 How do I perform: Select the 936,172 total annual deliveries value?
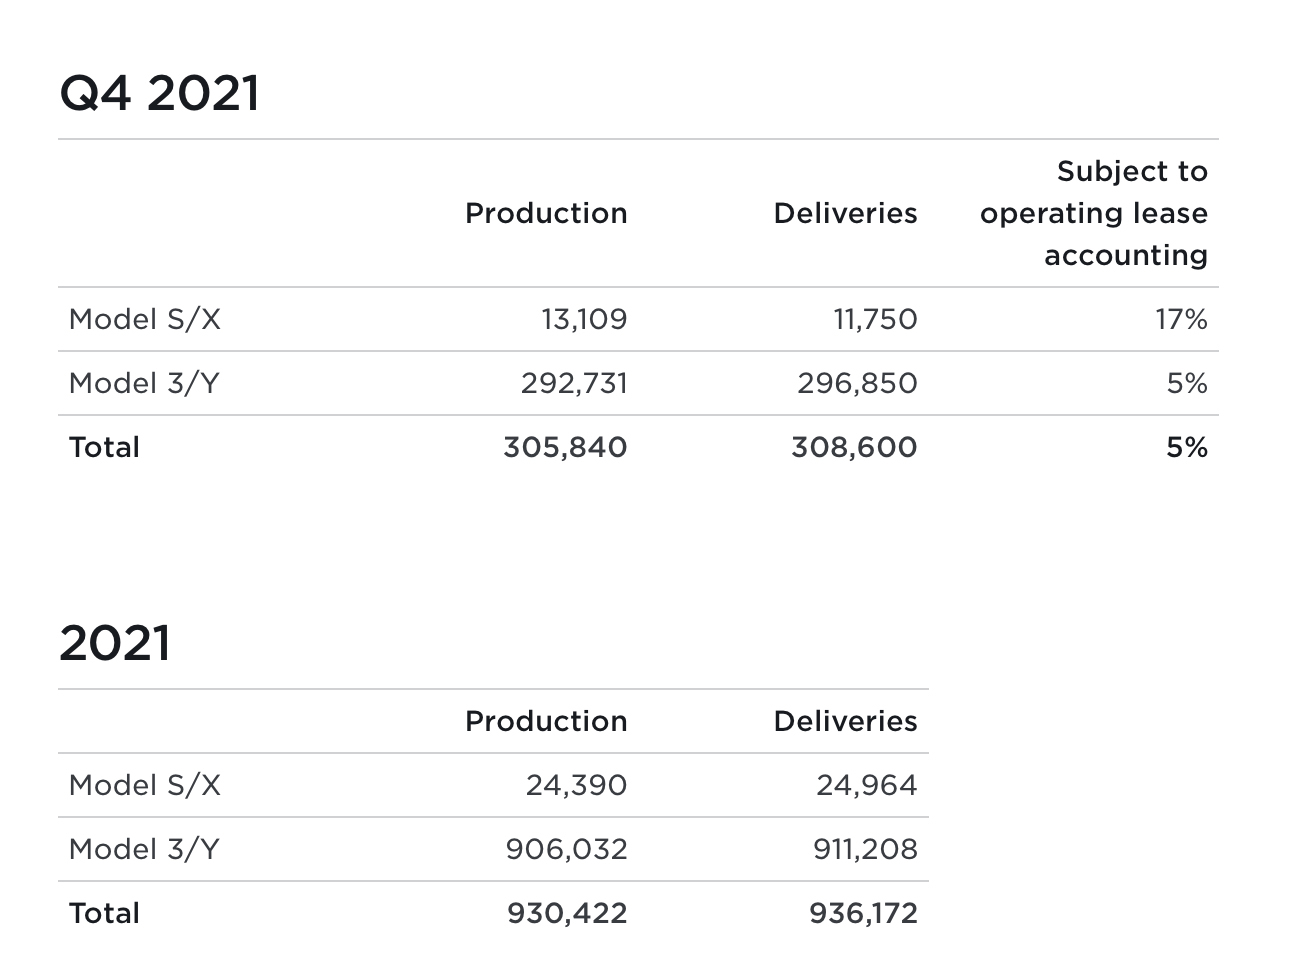pyautogui.click(x=863, y=913)
